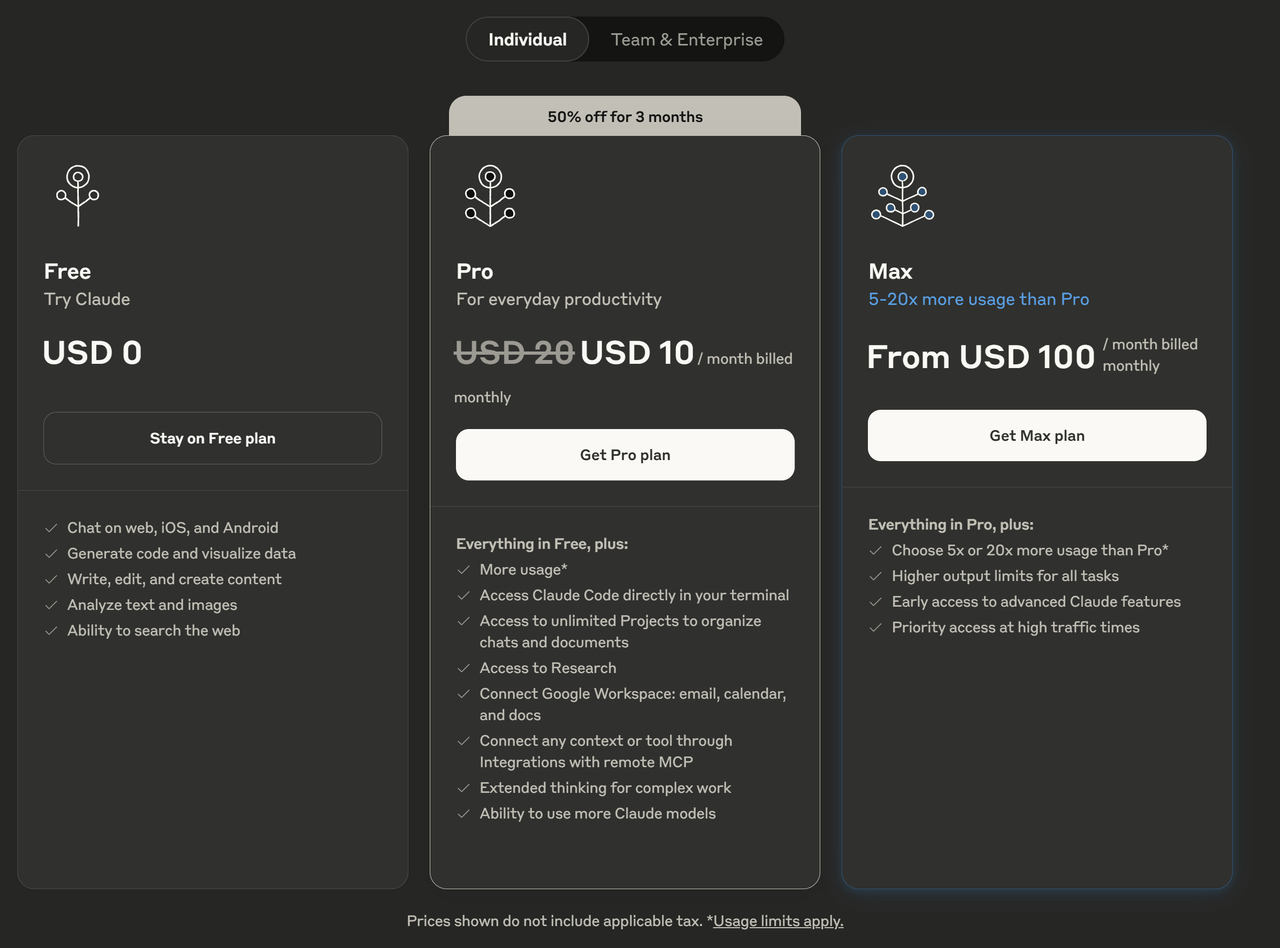Switch to Team & Enterprise plans

686,40
